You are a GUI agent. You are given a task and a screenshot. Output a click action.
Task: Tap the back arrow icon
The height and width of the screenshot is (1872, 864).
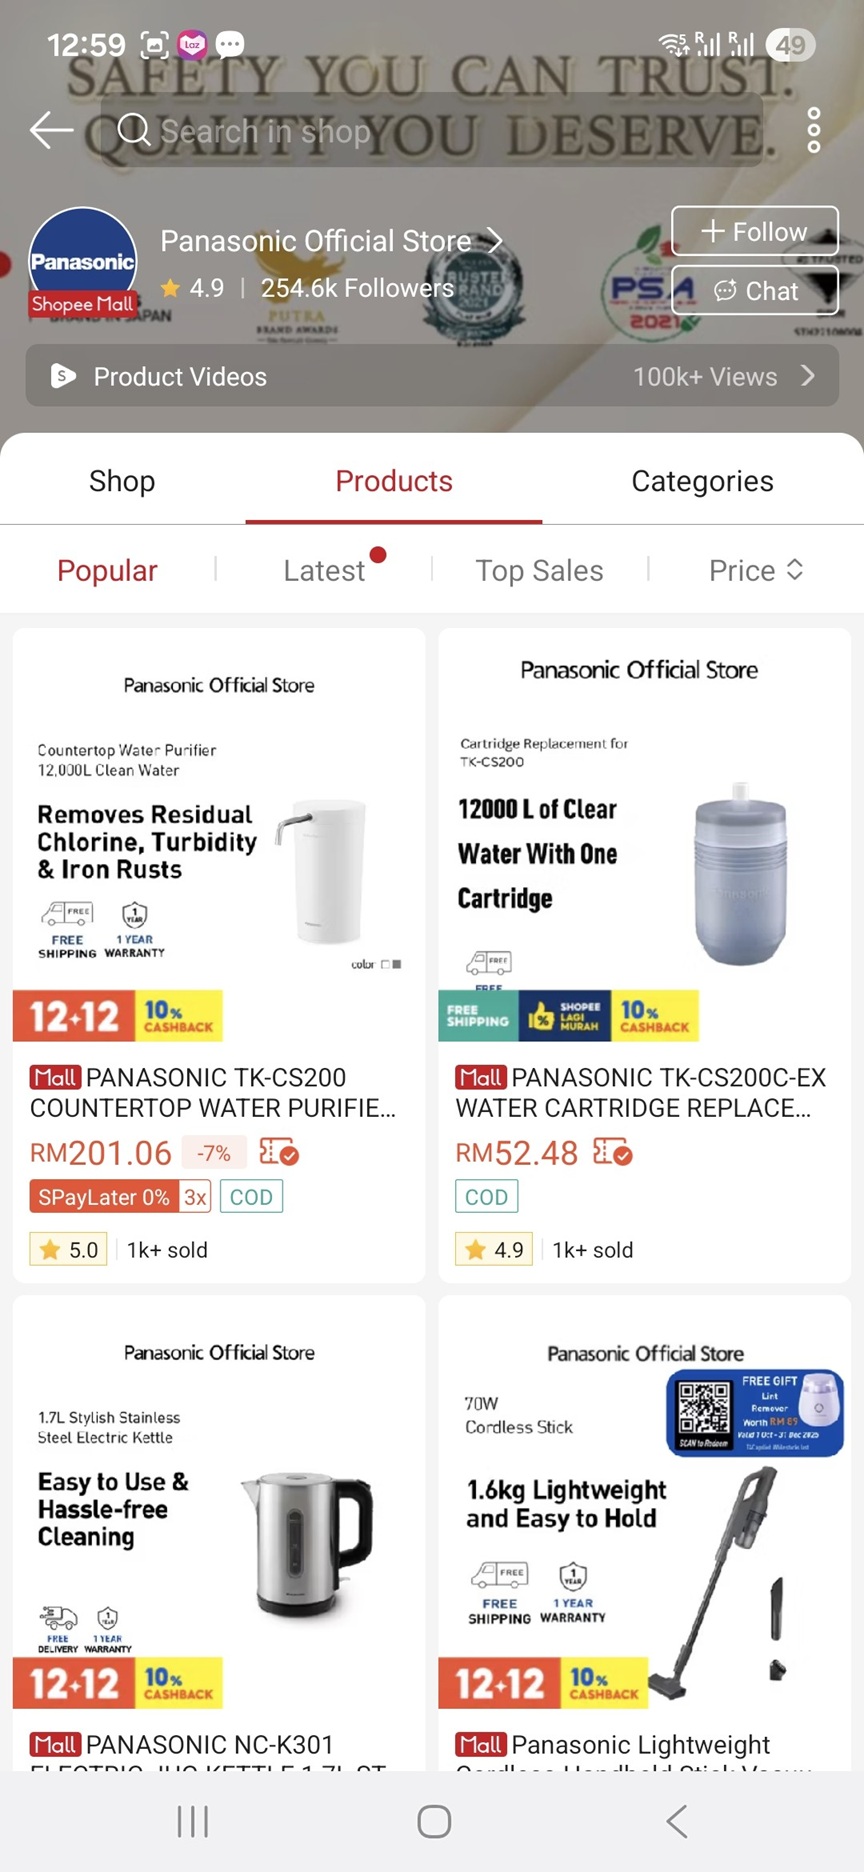pos(51,130)
